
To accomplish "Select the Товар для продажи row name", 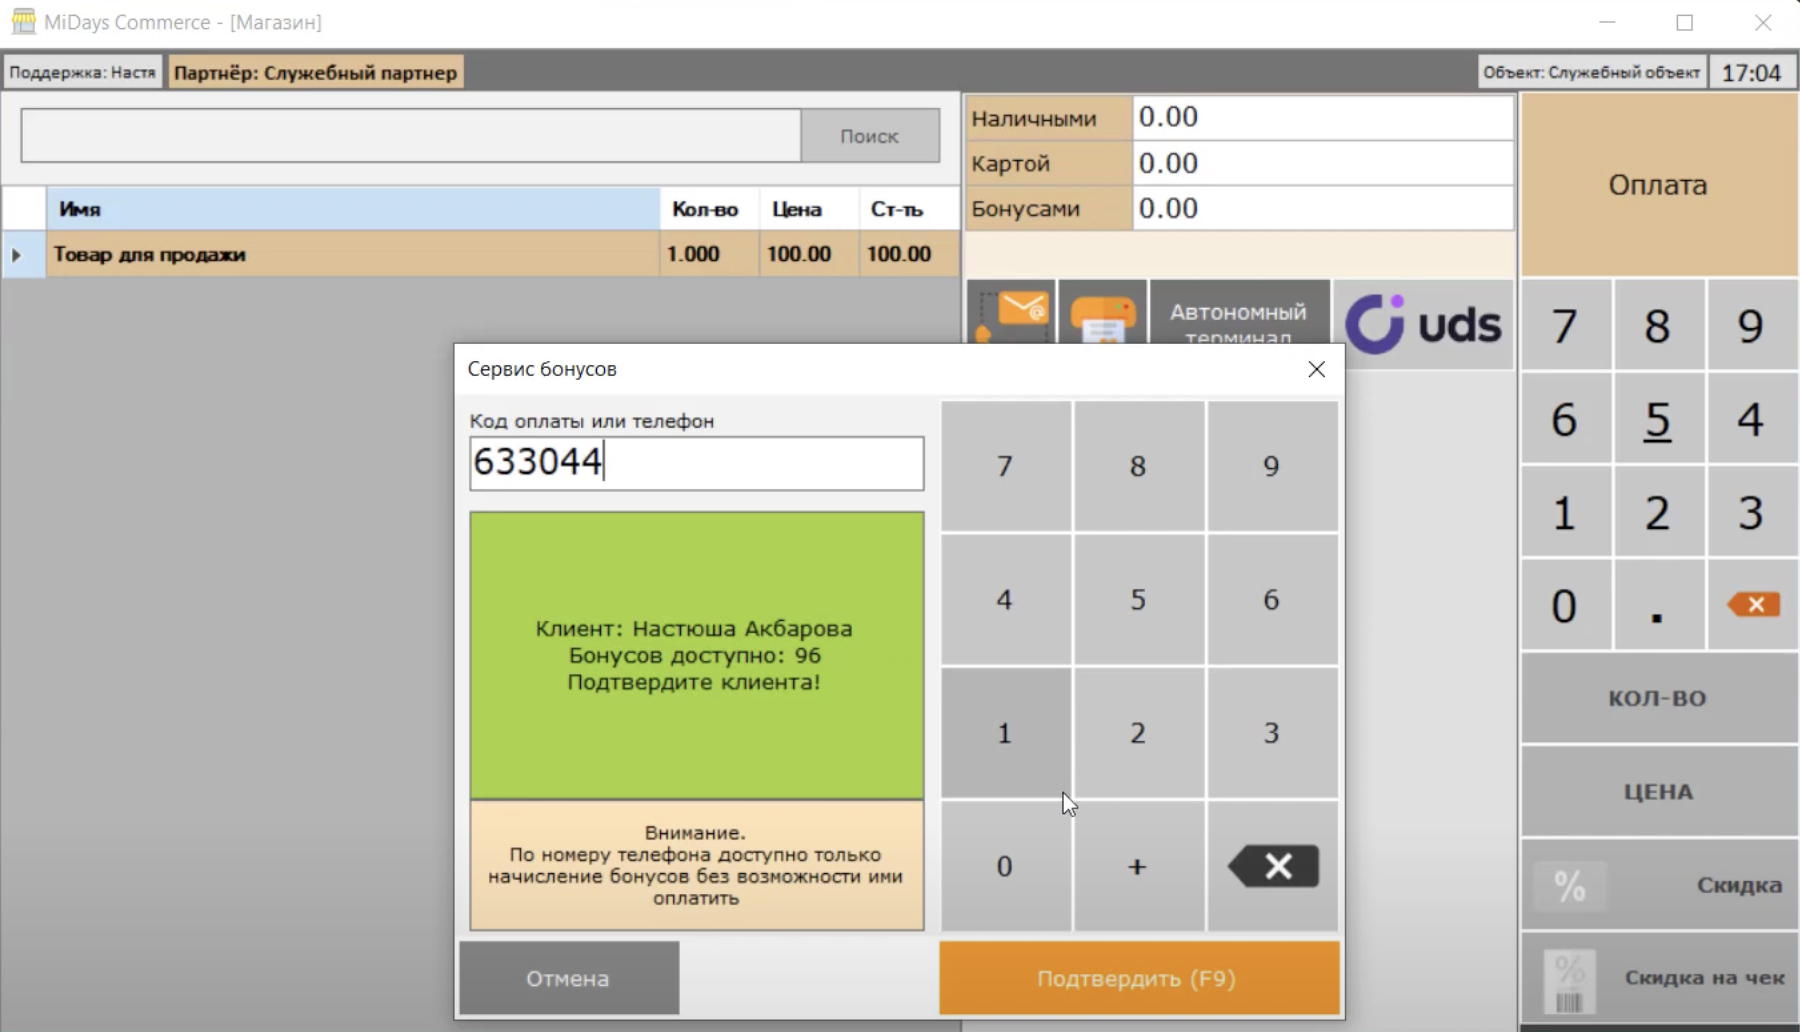I will click(353, 254).
